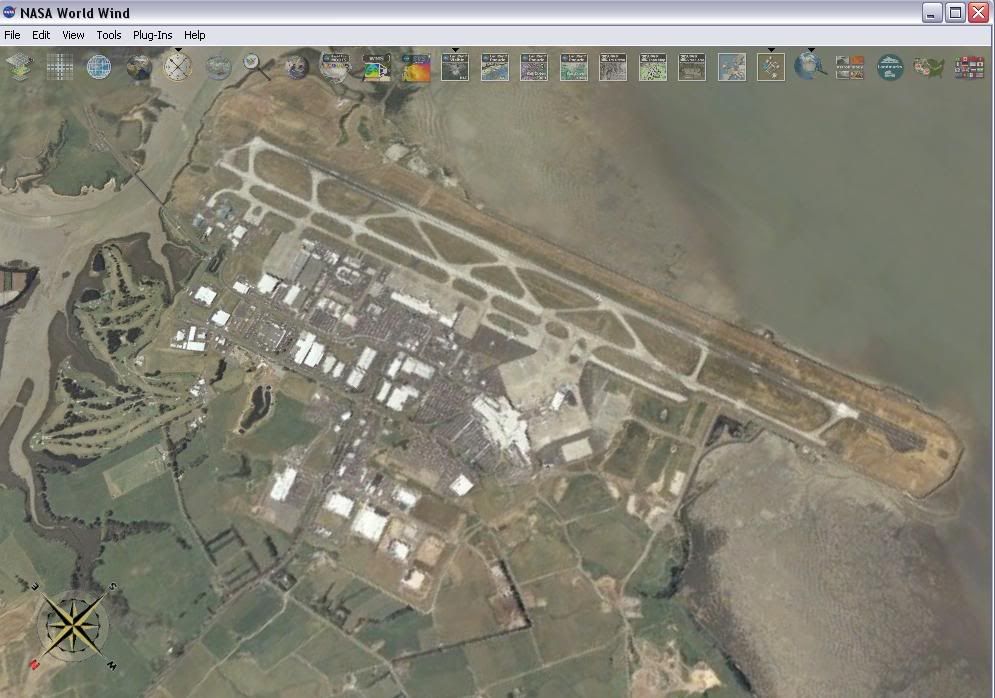Open the magnifying glass place finder
The height and width of the screenshot is (698, 995).
click(257, 67)
